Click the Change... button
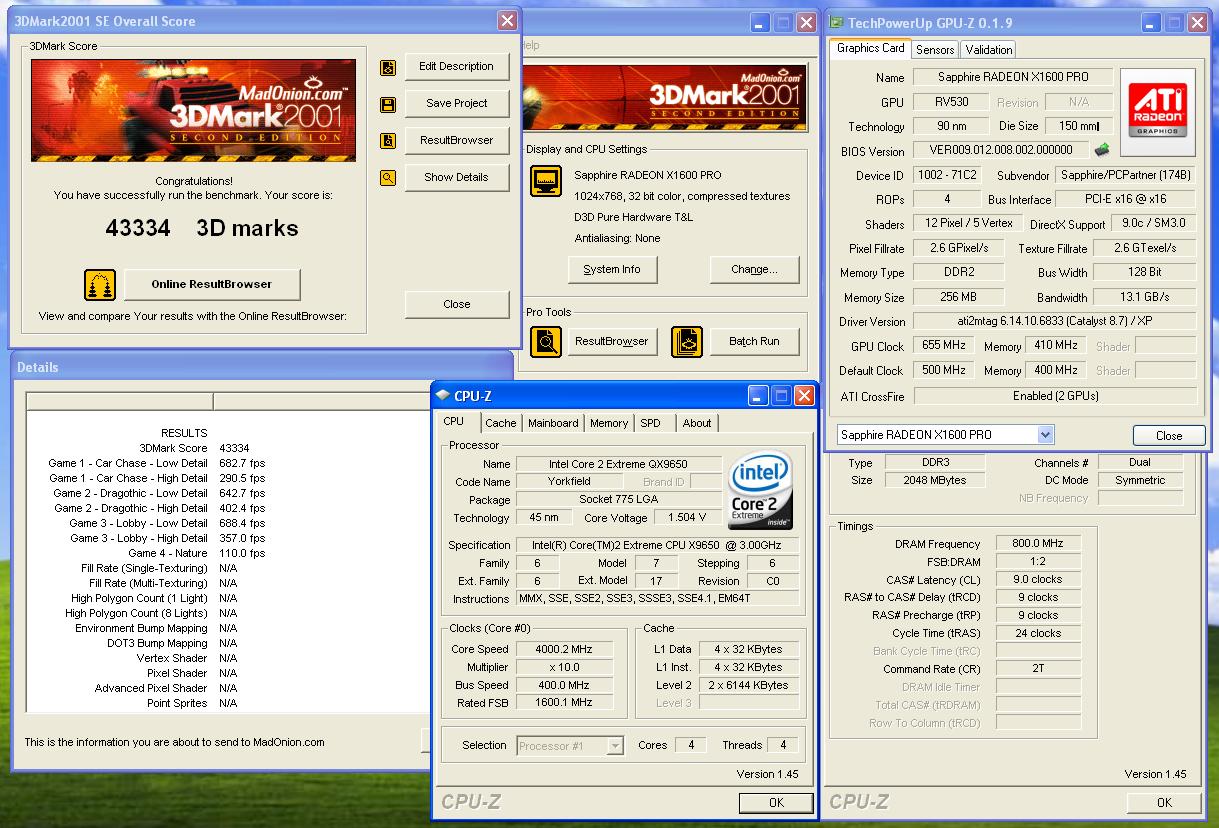1219x828 pixels. (754, 270)
